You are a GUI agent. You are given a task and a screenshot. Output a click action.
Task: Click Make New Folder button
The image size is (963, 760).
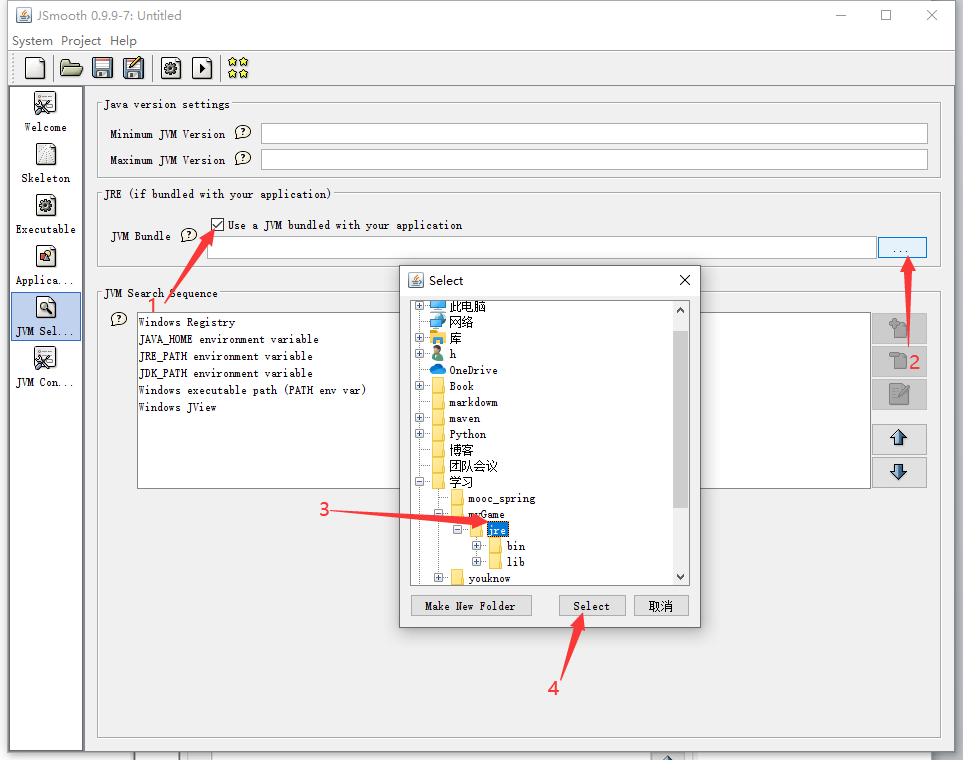(471, 606)
